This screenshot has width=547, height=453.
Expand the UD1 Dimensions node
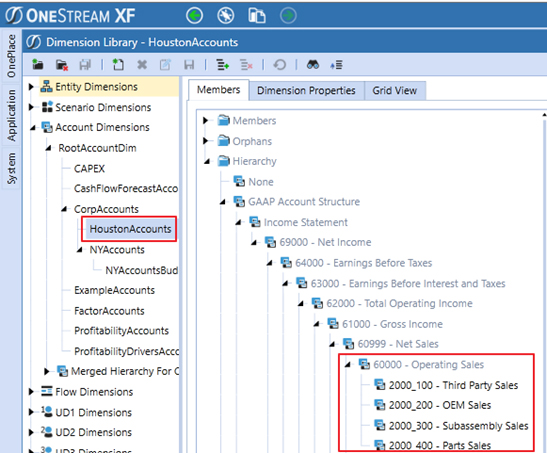[31, 412]
